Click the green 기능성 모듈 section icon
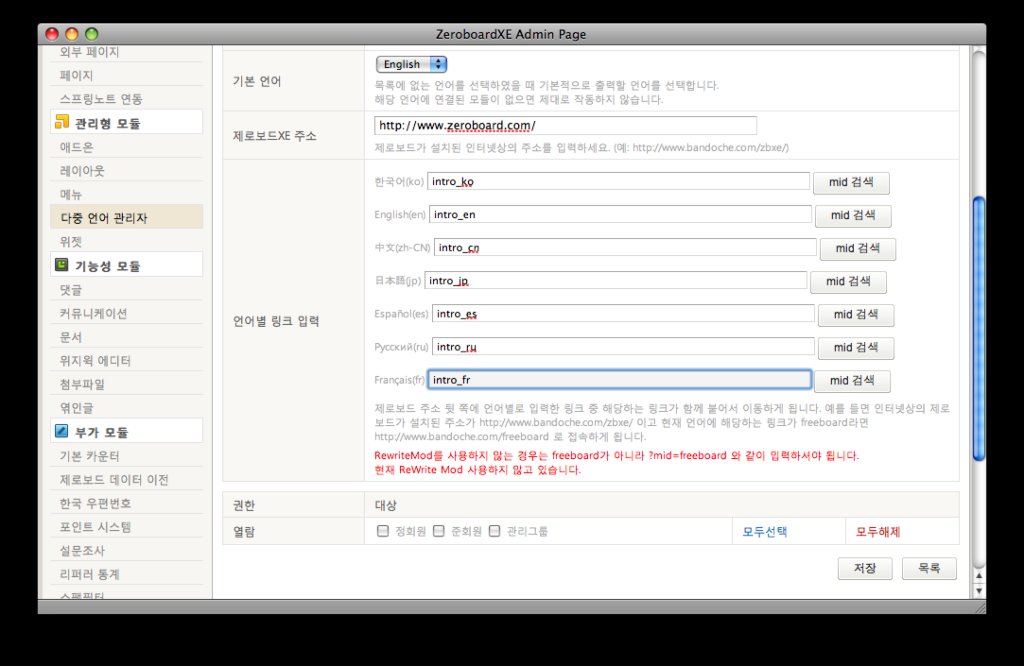 (62, 264)
